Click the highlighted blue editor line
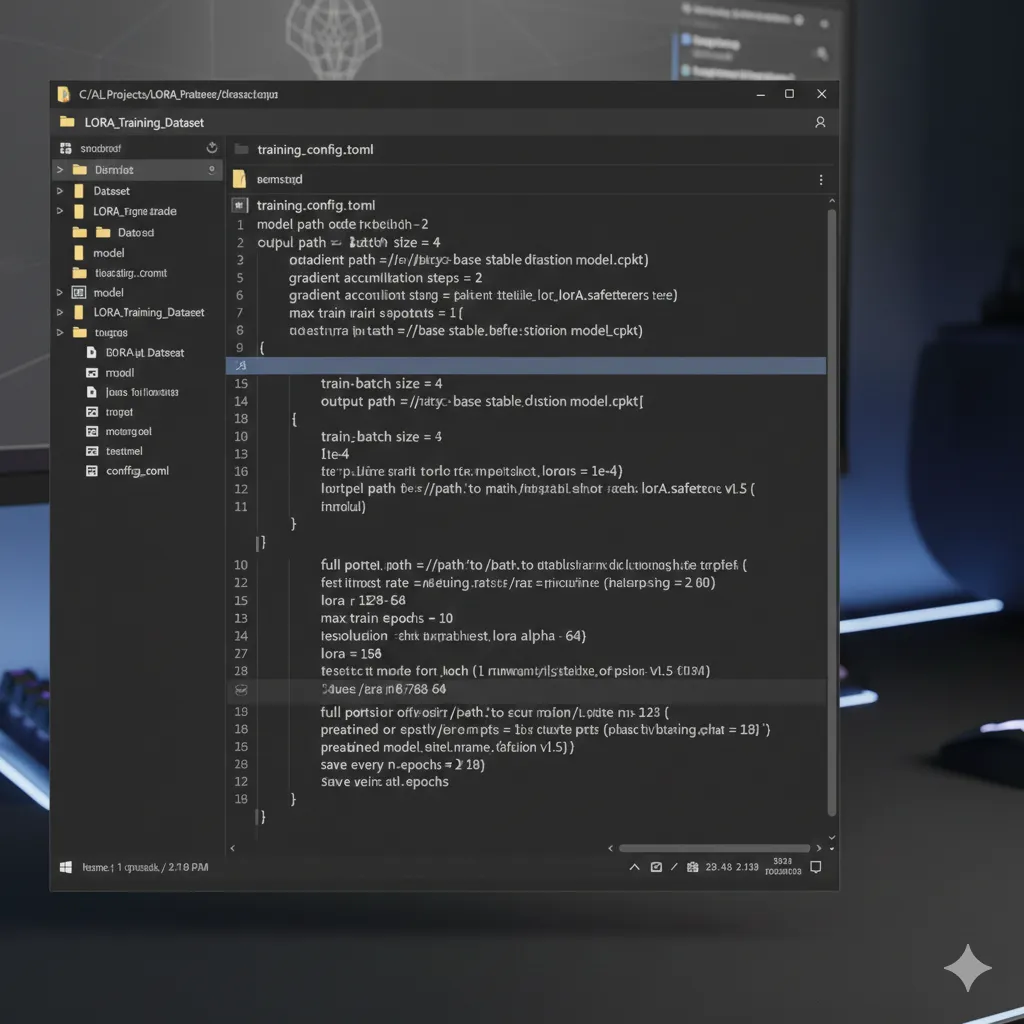 click(x=526, y=366)
